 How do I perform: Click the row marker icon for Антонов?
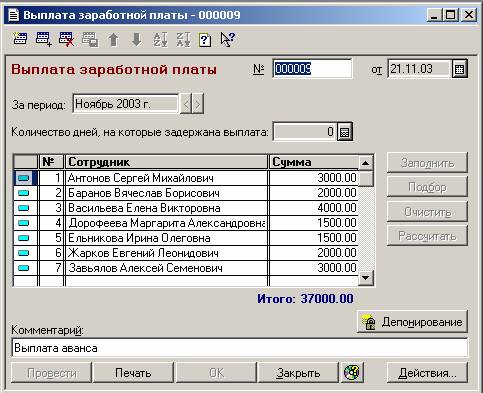(x=23, y=178)
